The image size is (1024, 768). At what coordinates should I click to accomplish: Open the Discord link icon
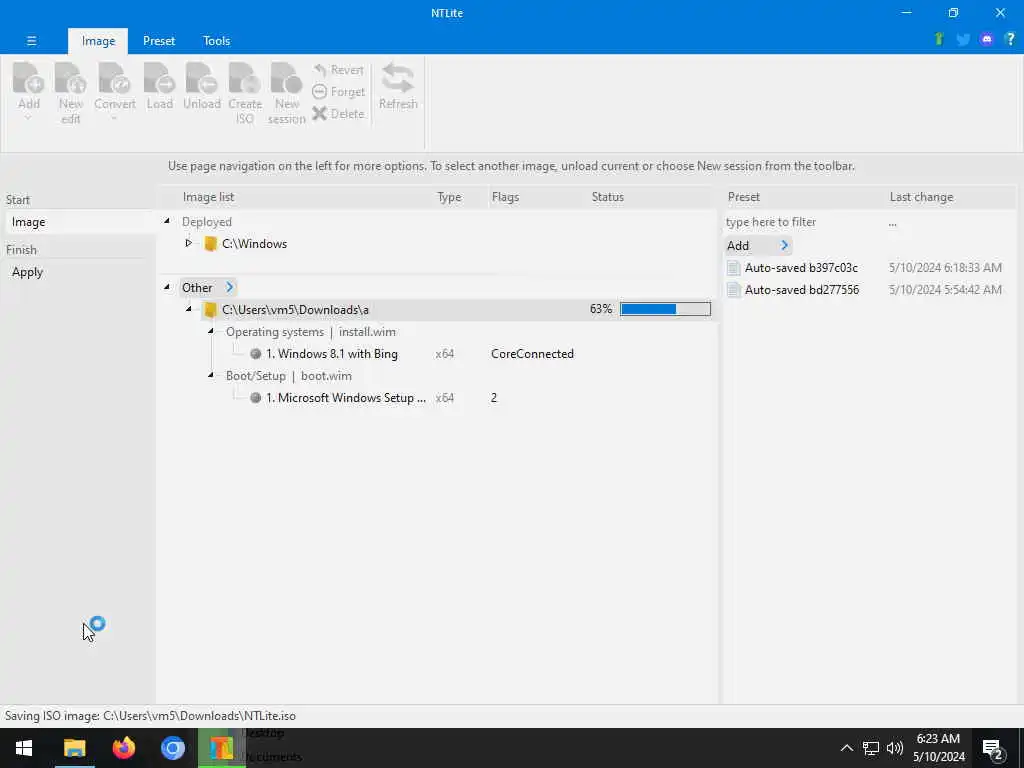click(x=987, y=40)
